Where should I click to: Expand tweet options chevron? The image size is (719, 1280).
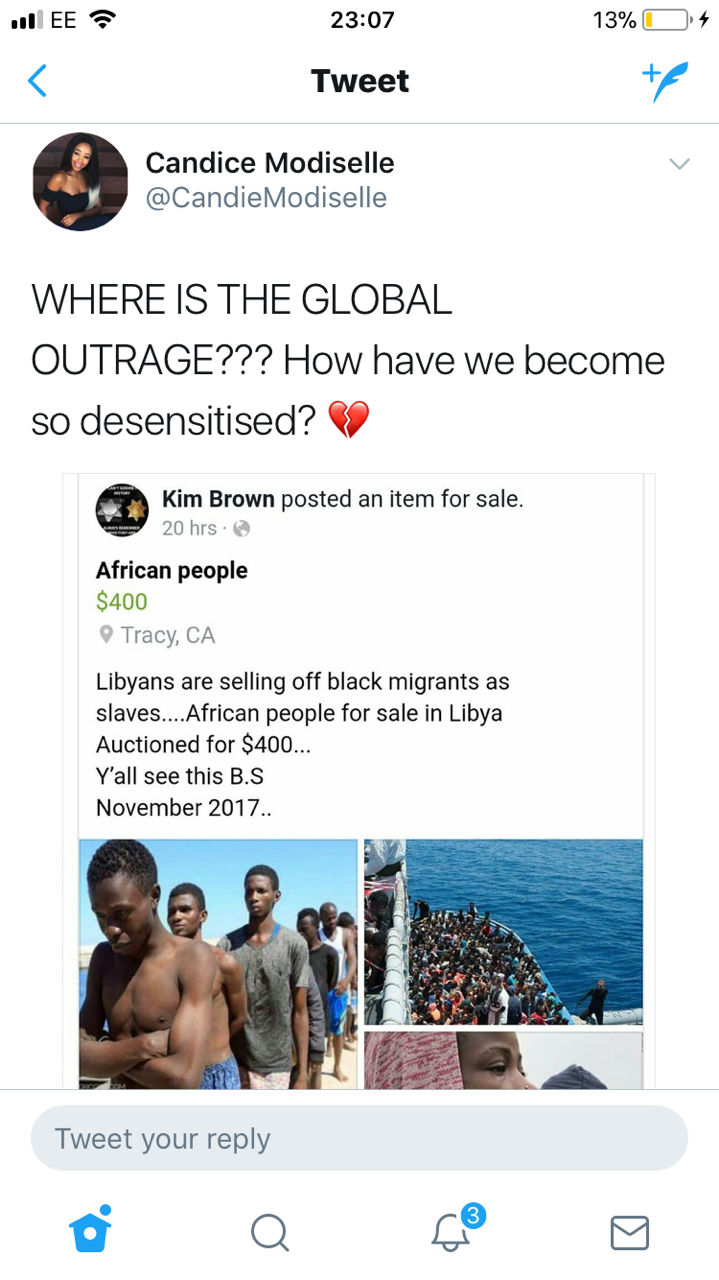(679, 164)
